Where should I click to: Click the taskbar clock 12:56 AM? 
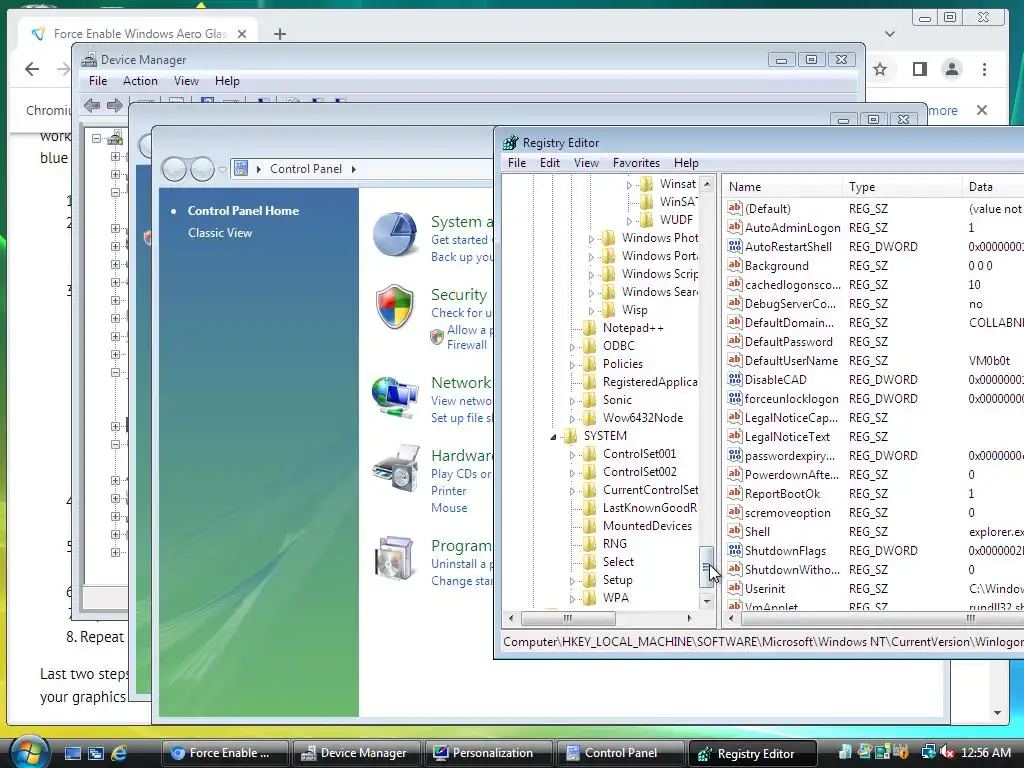[985, 753]
